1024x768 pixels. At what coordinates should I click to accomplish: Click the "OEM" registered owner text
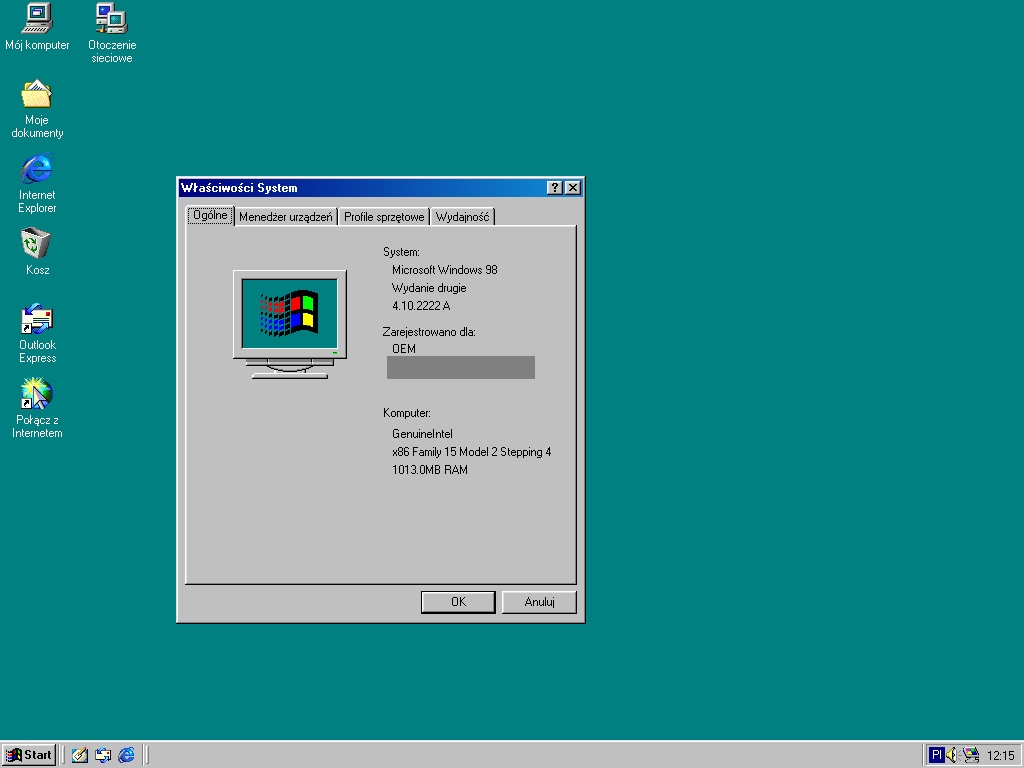point(404,349)
